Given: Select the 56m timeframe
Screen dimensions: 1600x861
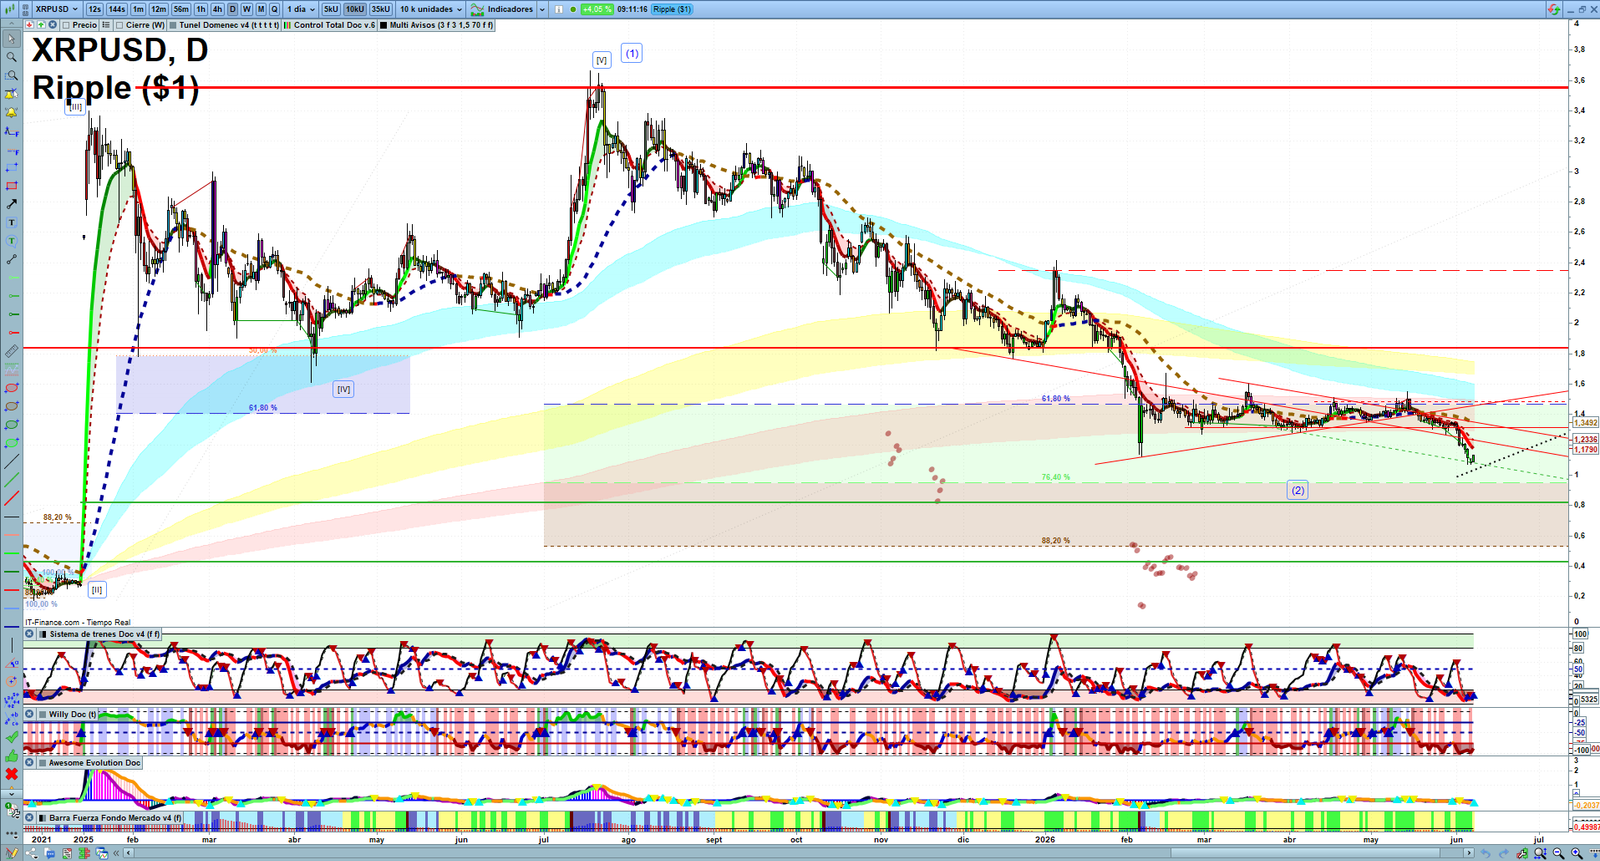Looking at the screenshot, I should pos(181,9).
